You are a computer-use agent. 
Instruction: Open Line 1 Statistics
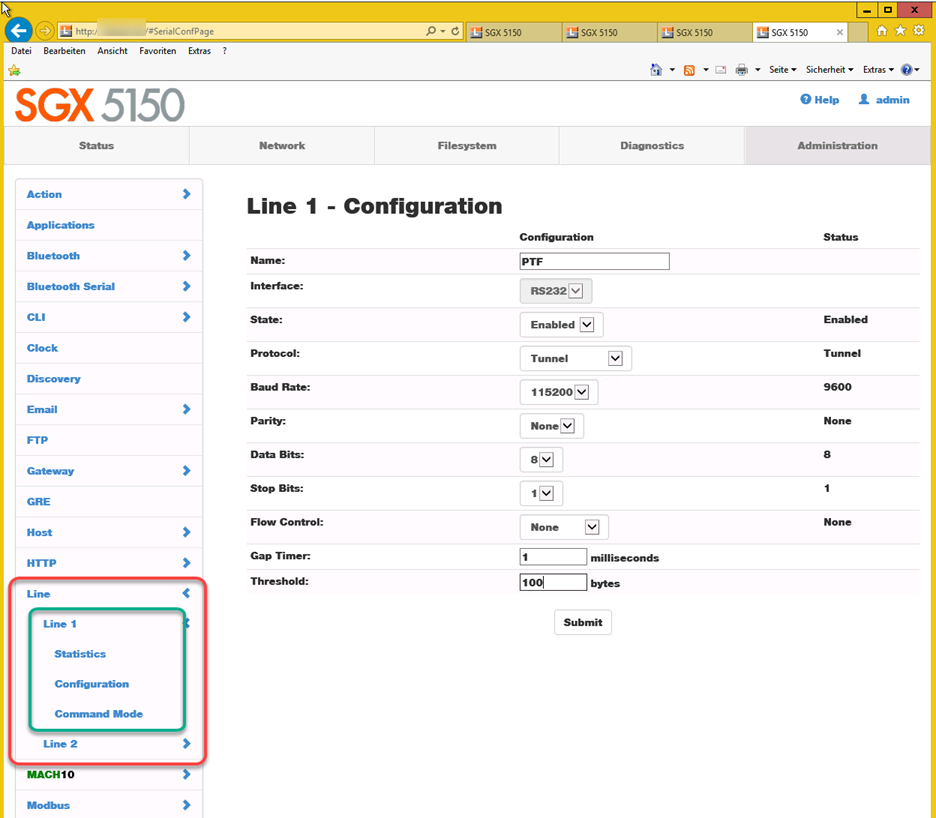click(80, 654)
